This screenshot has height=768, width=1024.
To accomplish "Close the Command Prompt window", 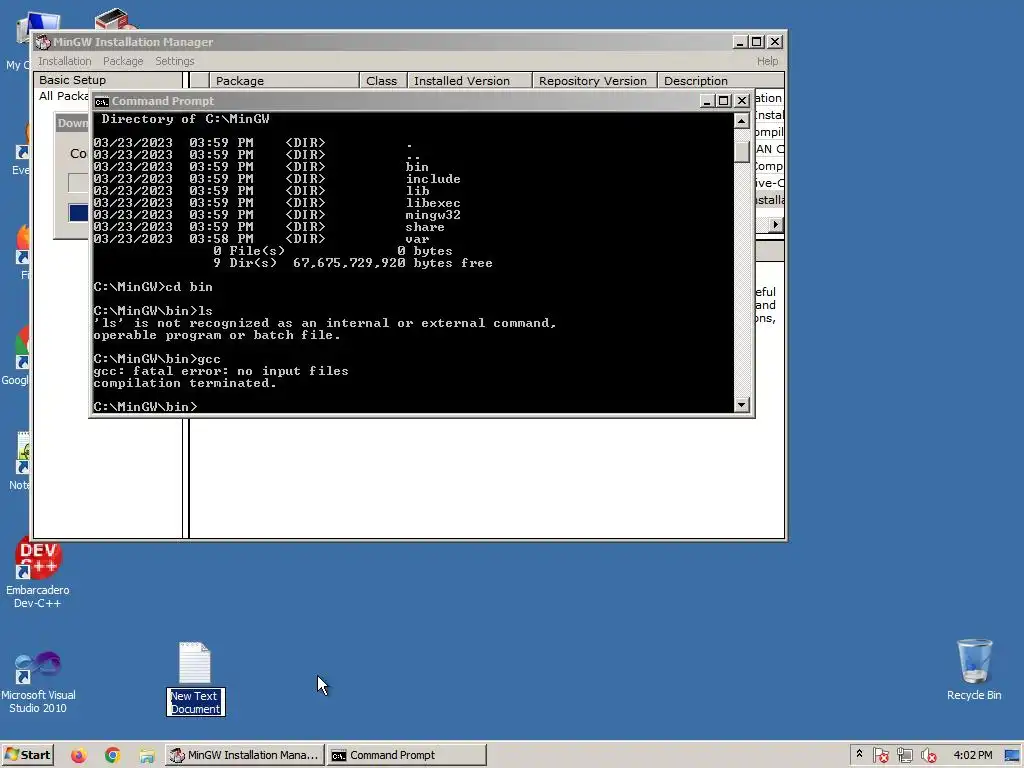I will point(742,101).
